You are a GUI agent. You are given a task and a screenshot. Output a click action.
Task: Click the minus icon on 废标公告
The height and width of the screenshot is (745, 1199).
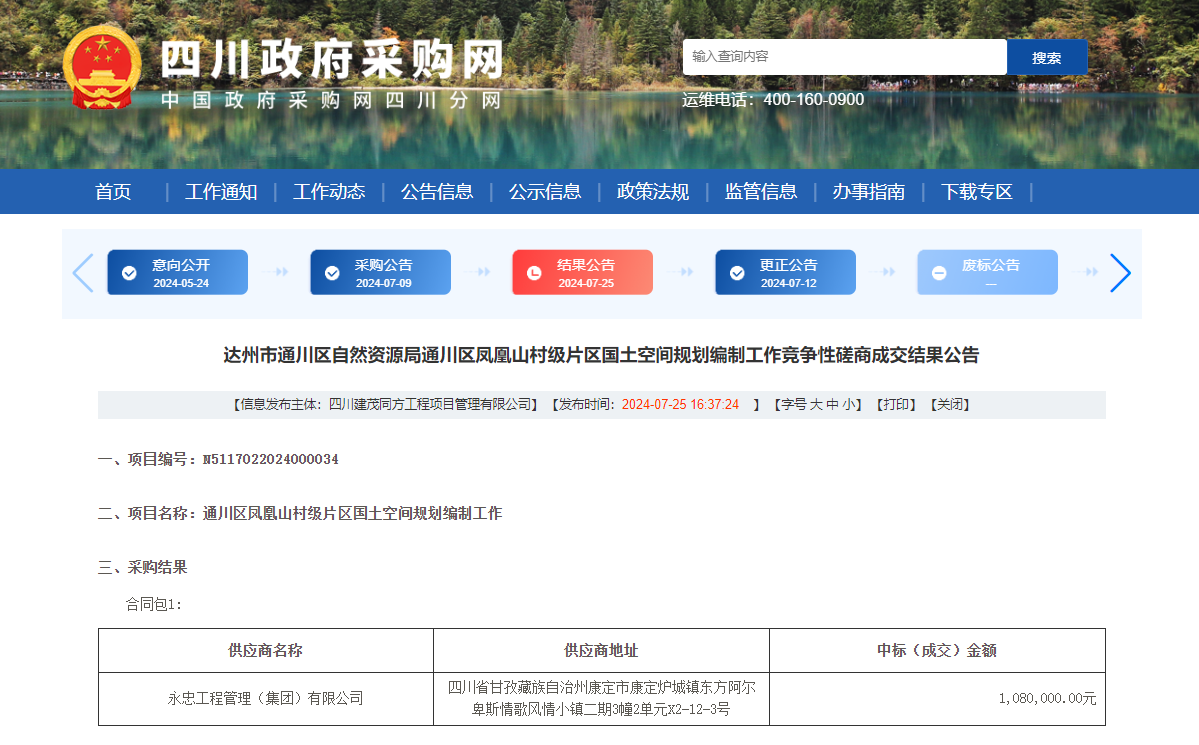(939, 273)
